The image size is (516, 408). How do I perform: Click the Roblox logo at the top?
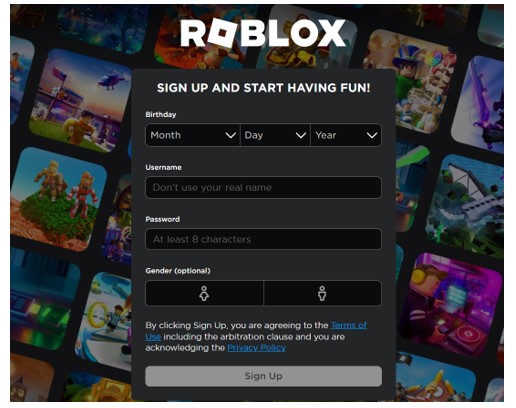[263, 33]
